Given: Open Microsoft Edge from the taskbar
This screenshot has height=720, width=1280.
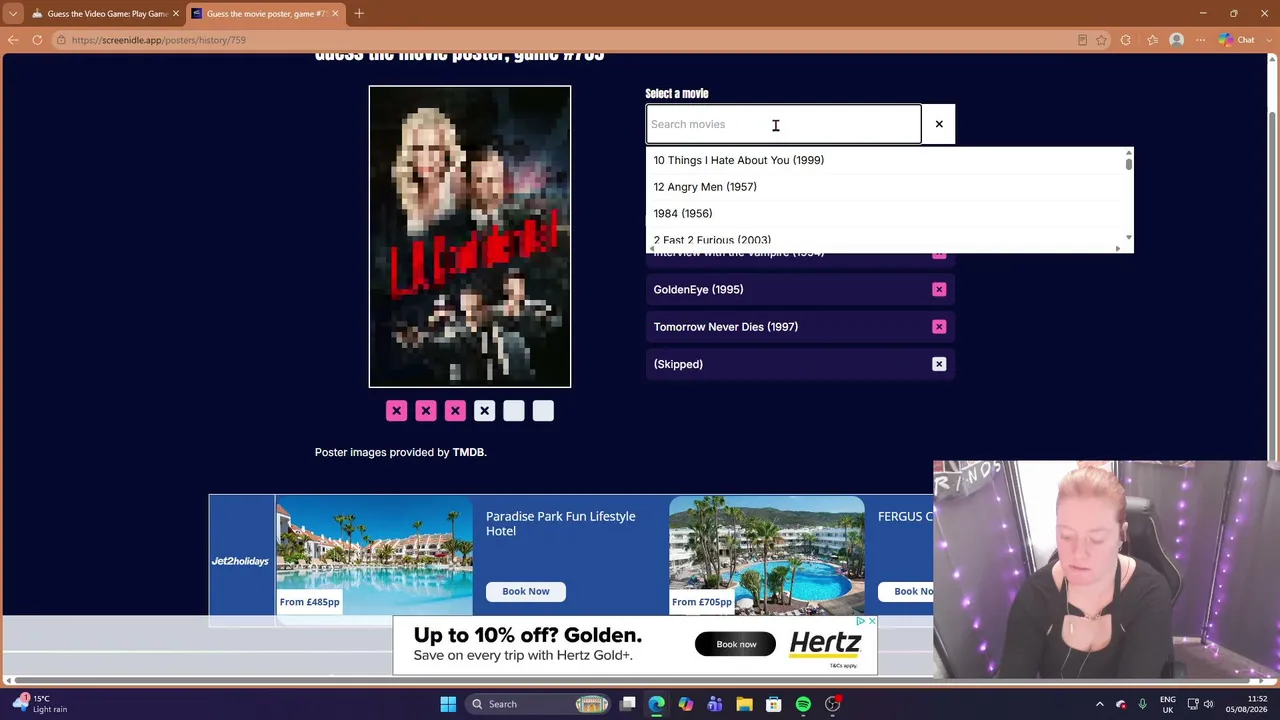Looking at the screenshot, I should click(x=657, y=704).
